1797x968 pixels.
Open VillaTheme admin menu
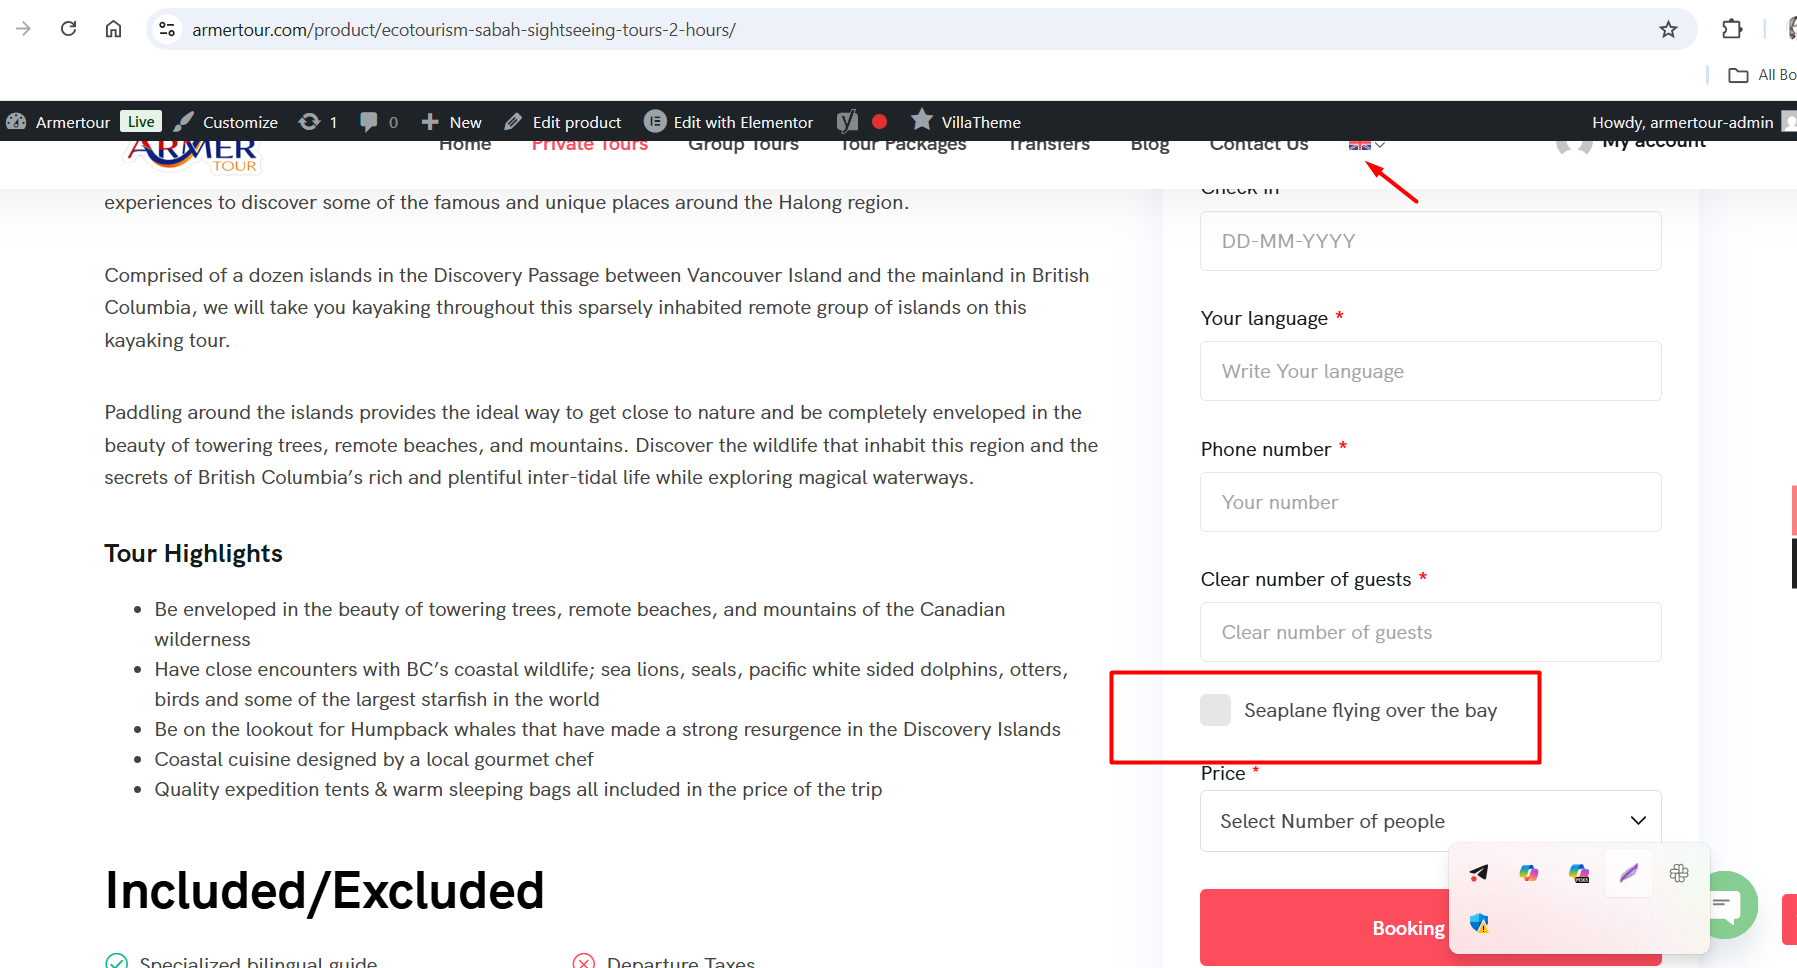(966, 122)
